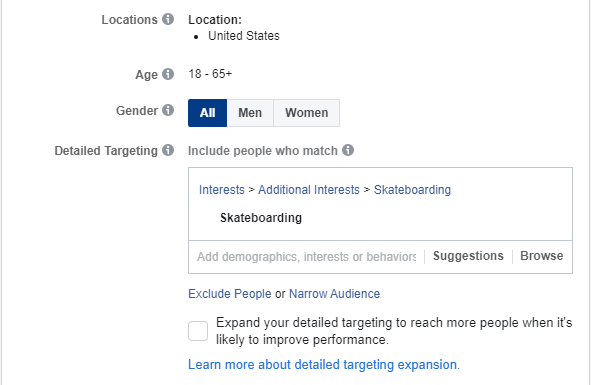Click the Narrow Audience link

pyautogui.click(x=334, y=294)
